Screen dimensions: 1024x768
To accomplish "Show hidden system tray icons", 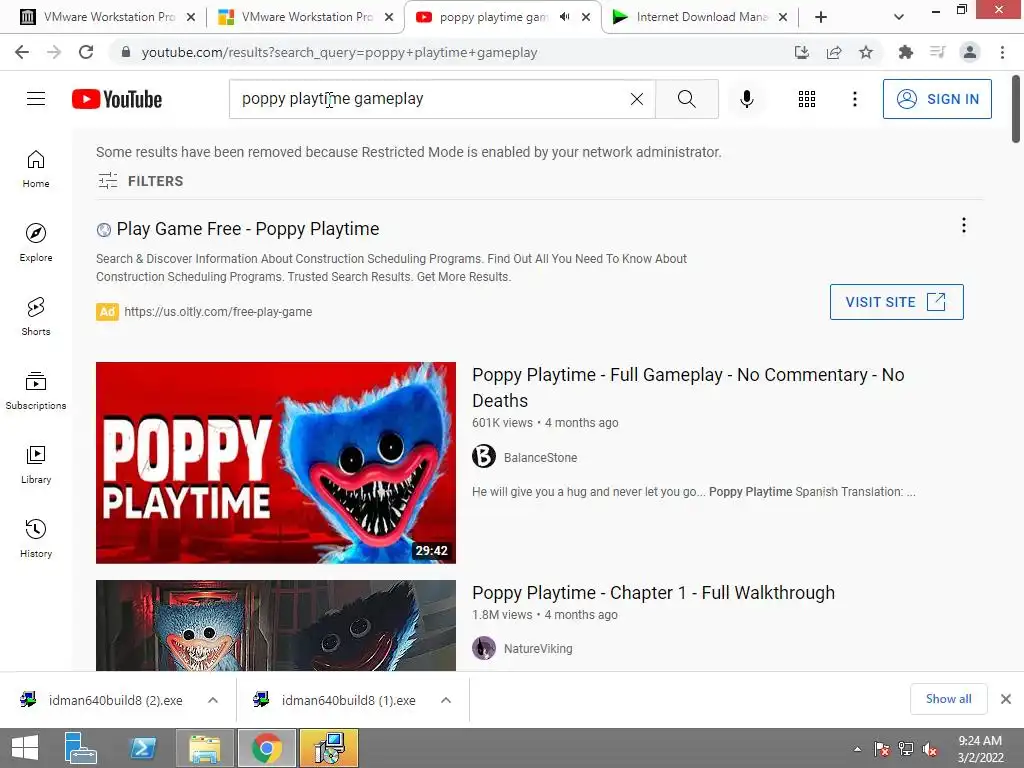I will (x=857, y=749).
